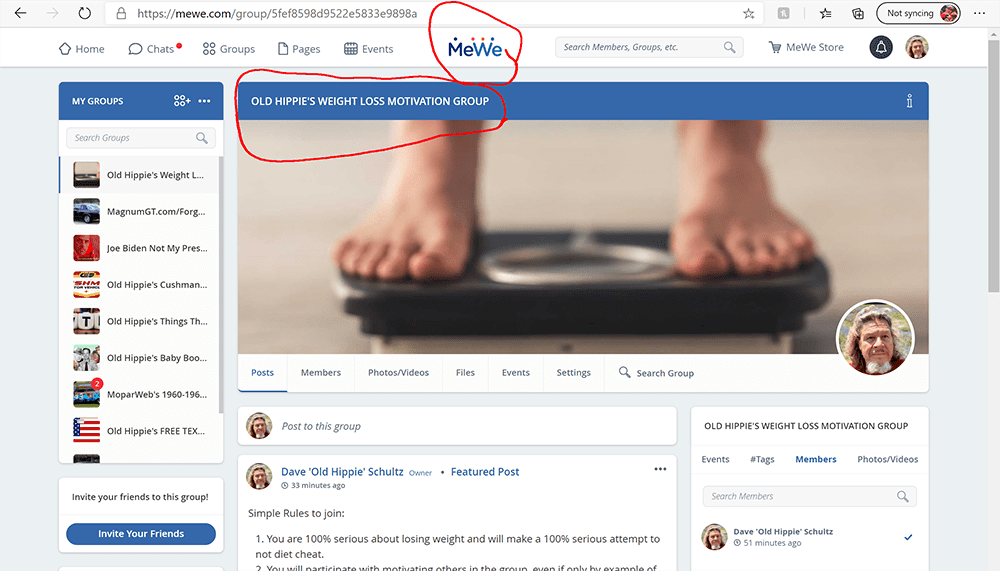Open the user profile avatar in header
Screen dimensions: 1000x571
point(916,47)
